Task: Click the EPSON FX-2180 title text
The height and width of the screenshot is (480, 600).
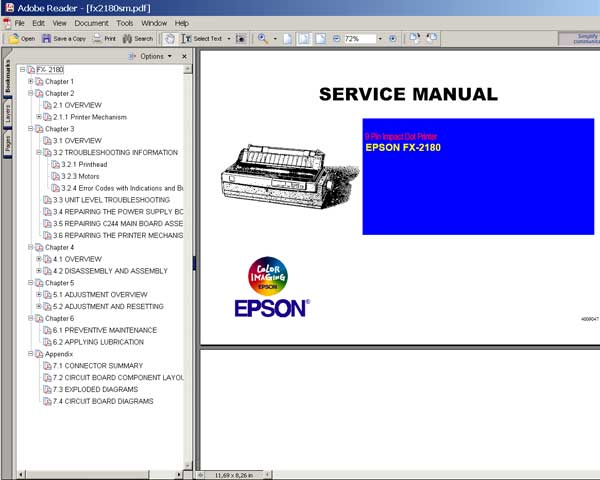Action: coord(403,148)
